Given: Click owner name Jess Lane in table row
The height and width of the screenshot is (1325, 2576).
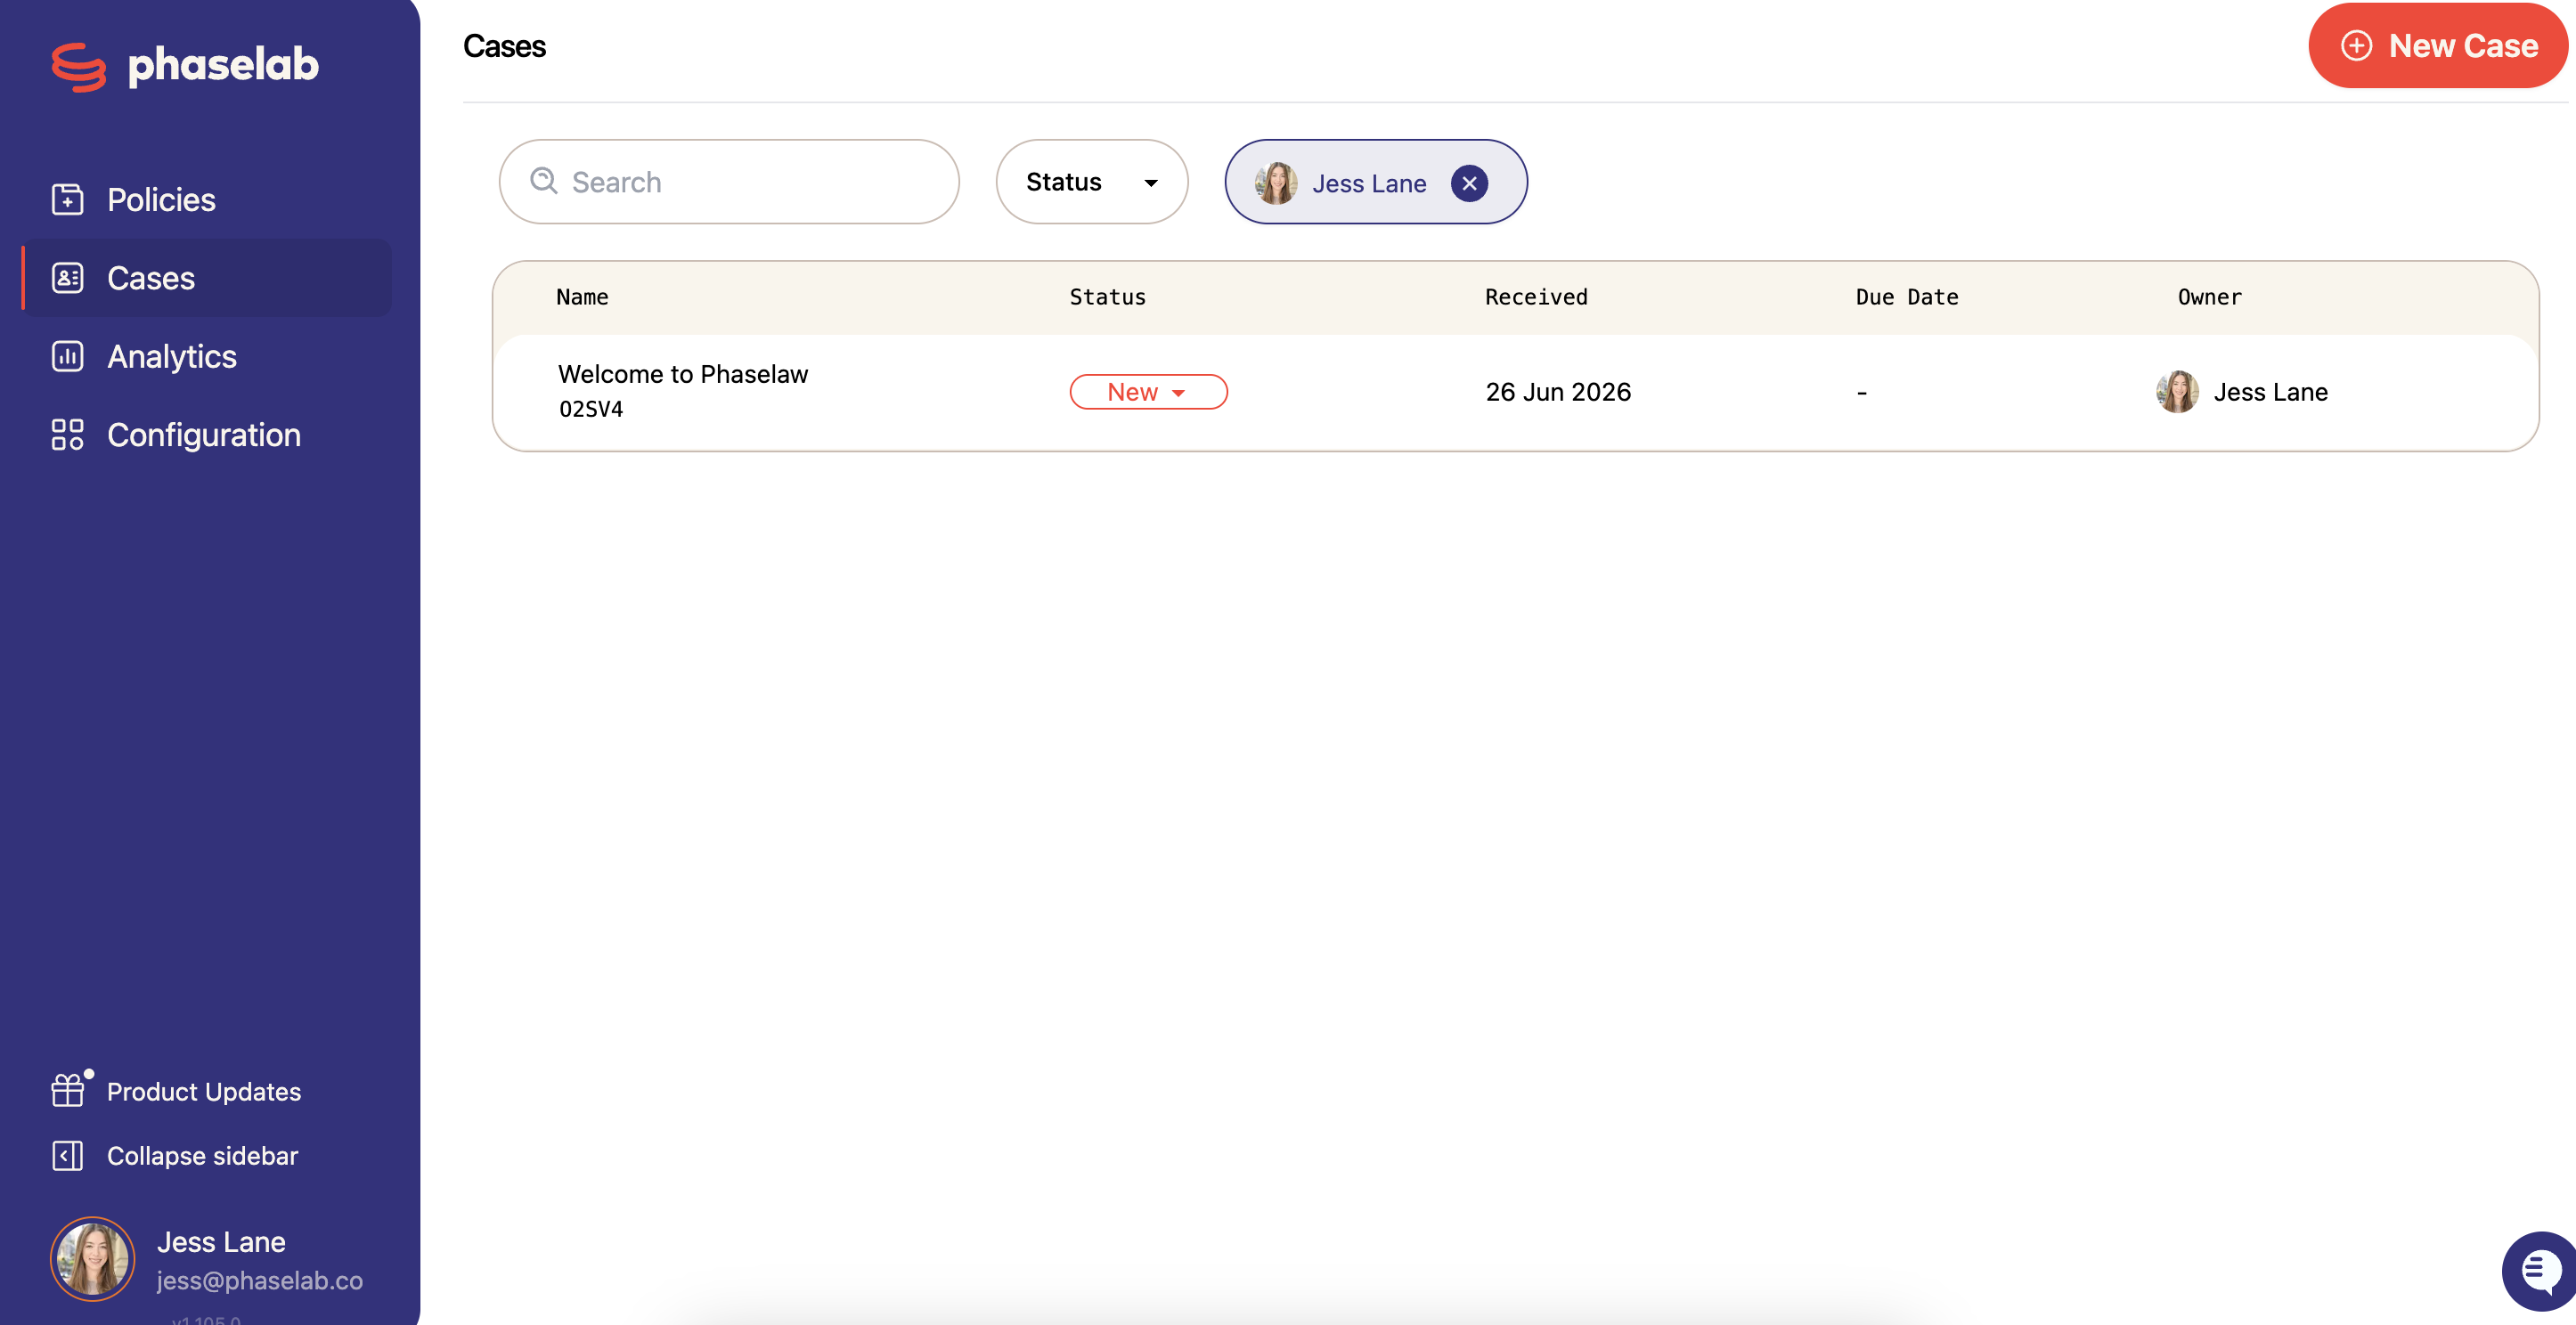Looking at the screenshot, I should [x=2270, y=392].
